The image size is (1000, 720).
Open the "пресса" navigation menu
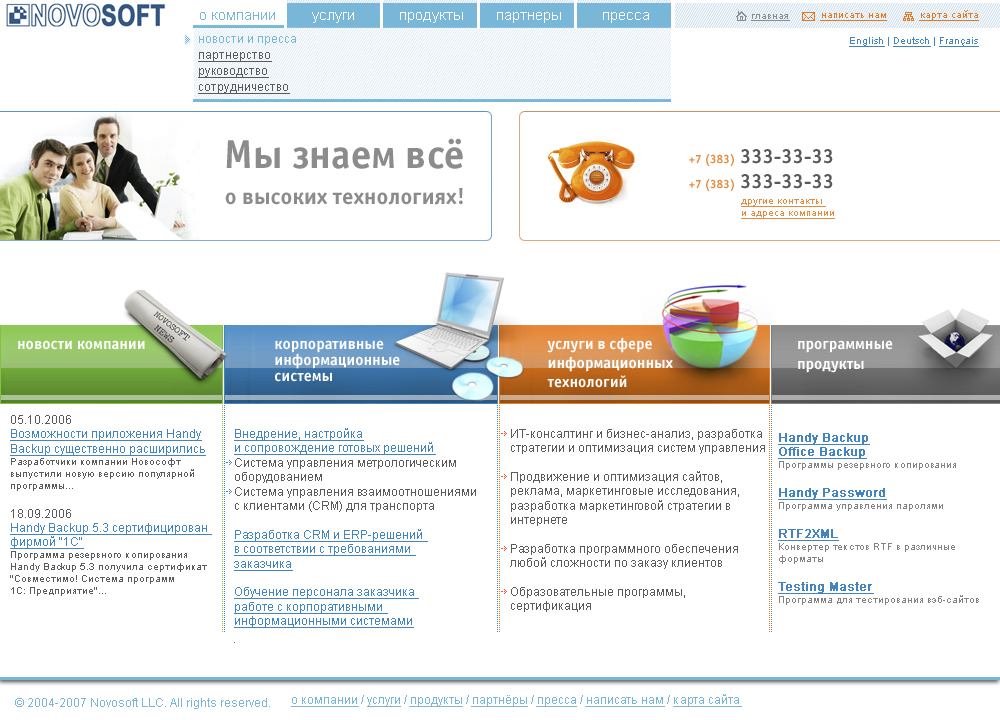click(624, 15)
